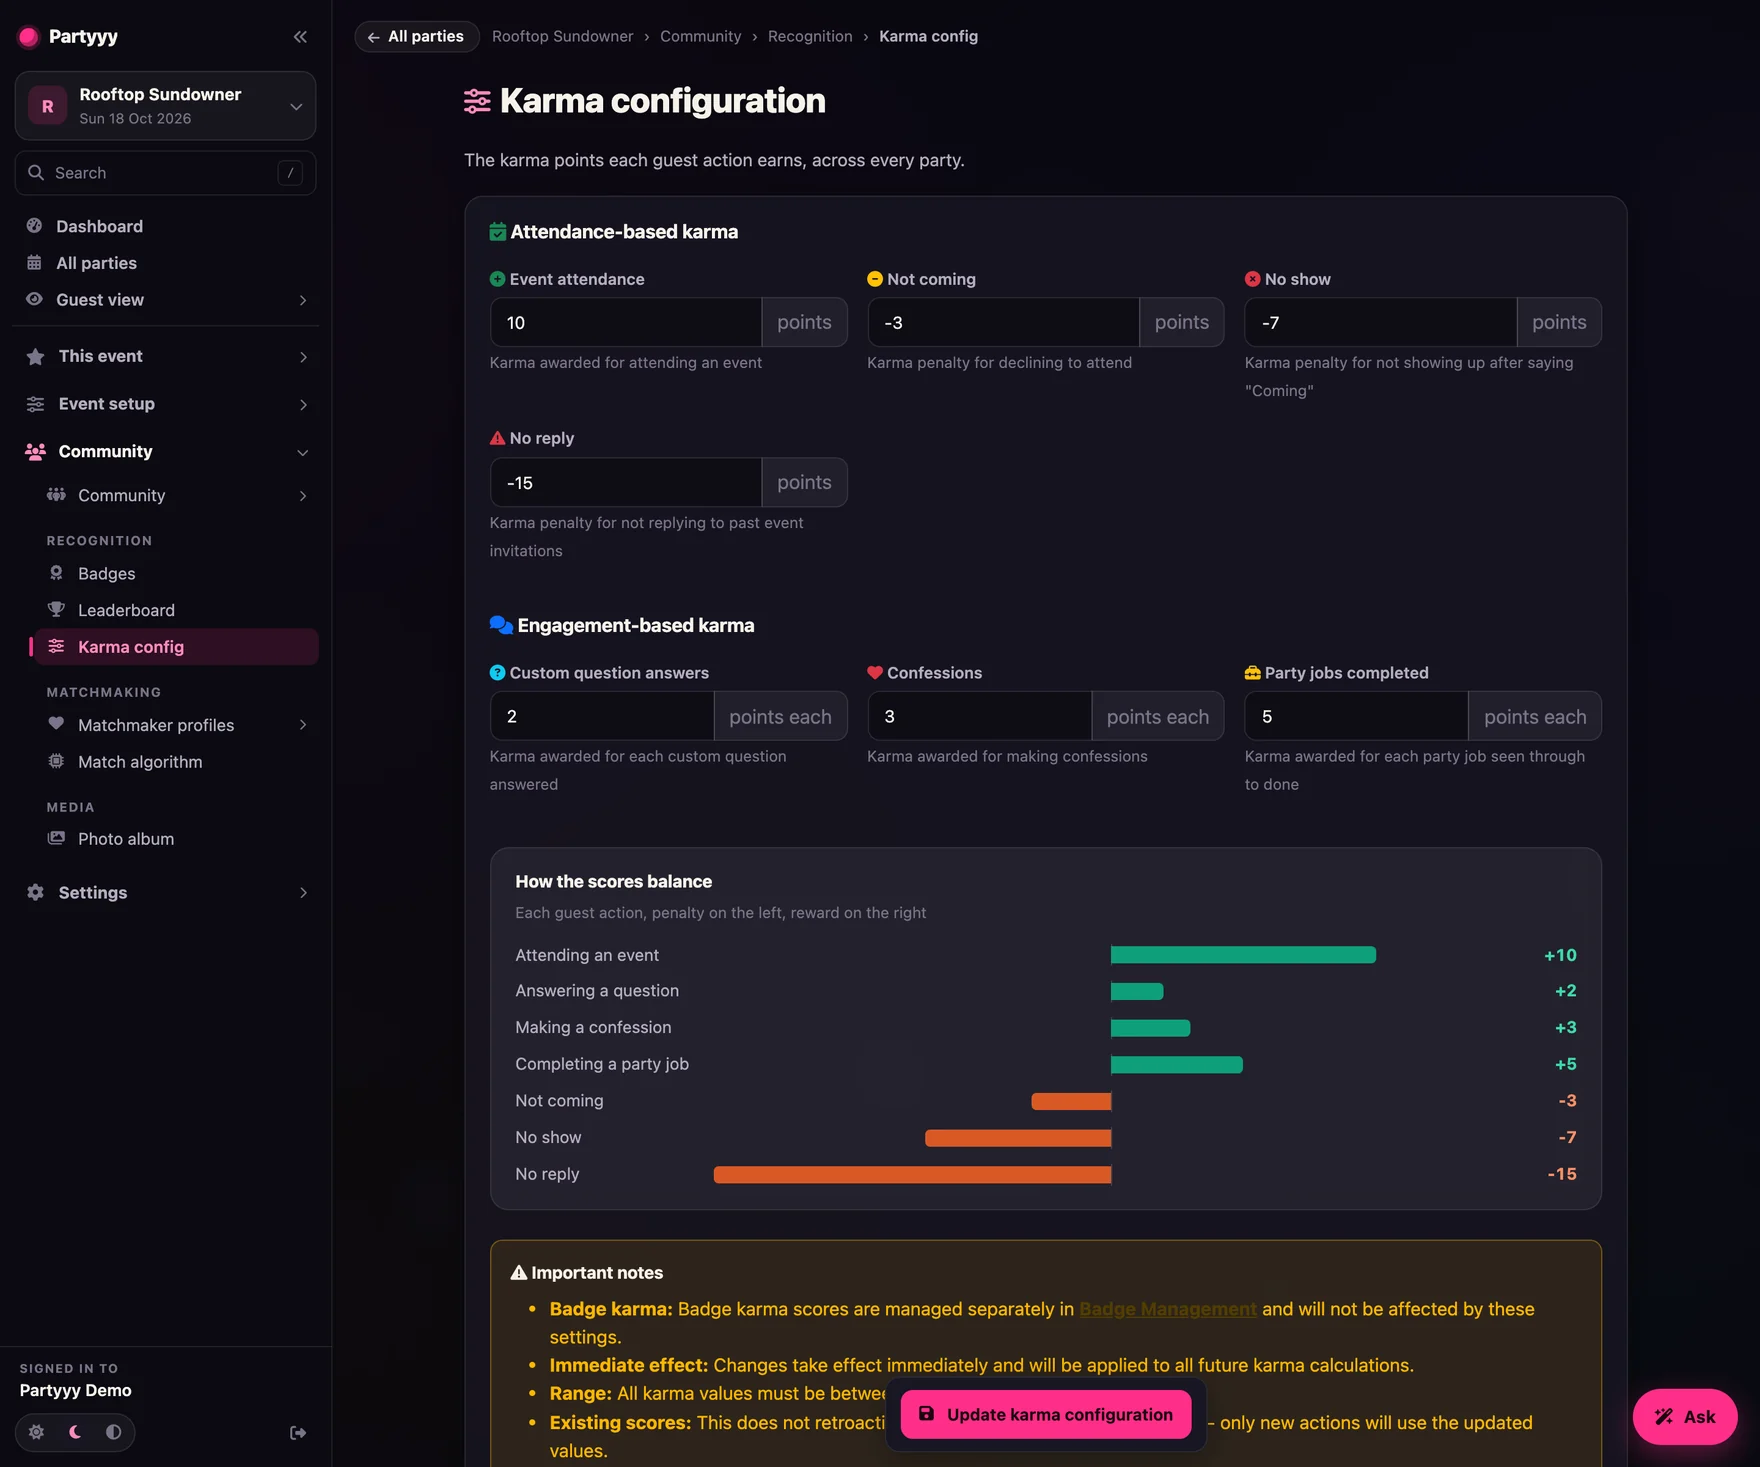
Task: Click the Match algorithm chip icon
Action: (57, 761)
